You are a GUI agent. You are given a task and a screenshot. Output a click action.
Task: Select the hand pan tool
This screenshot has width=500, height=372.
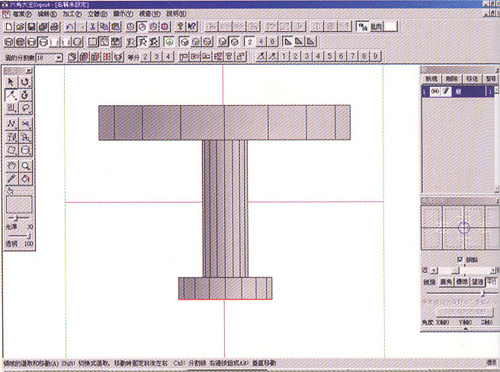[x=12, y=165]
